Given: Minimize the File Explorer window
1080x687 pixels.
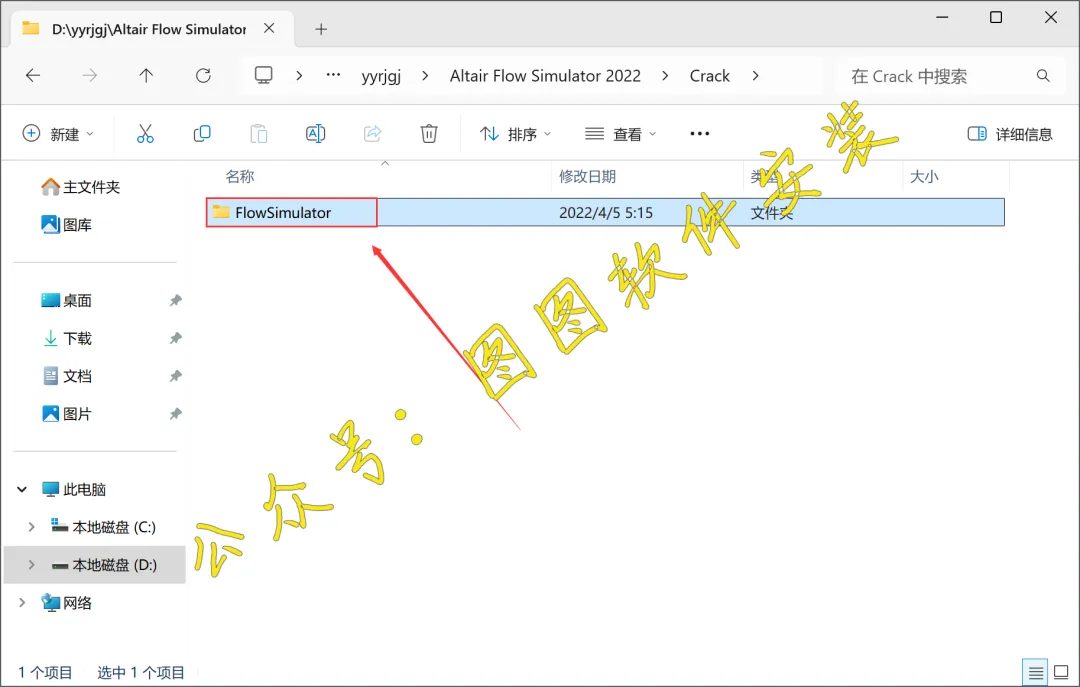Looking at the screenshot, I should [942, 17].
